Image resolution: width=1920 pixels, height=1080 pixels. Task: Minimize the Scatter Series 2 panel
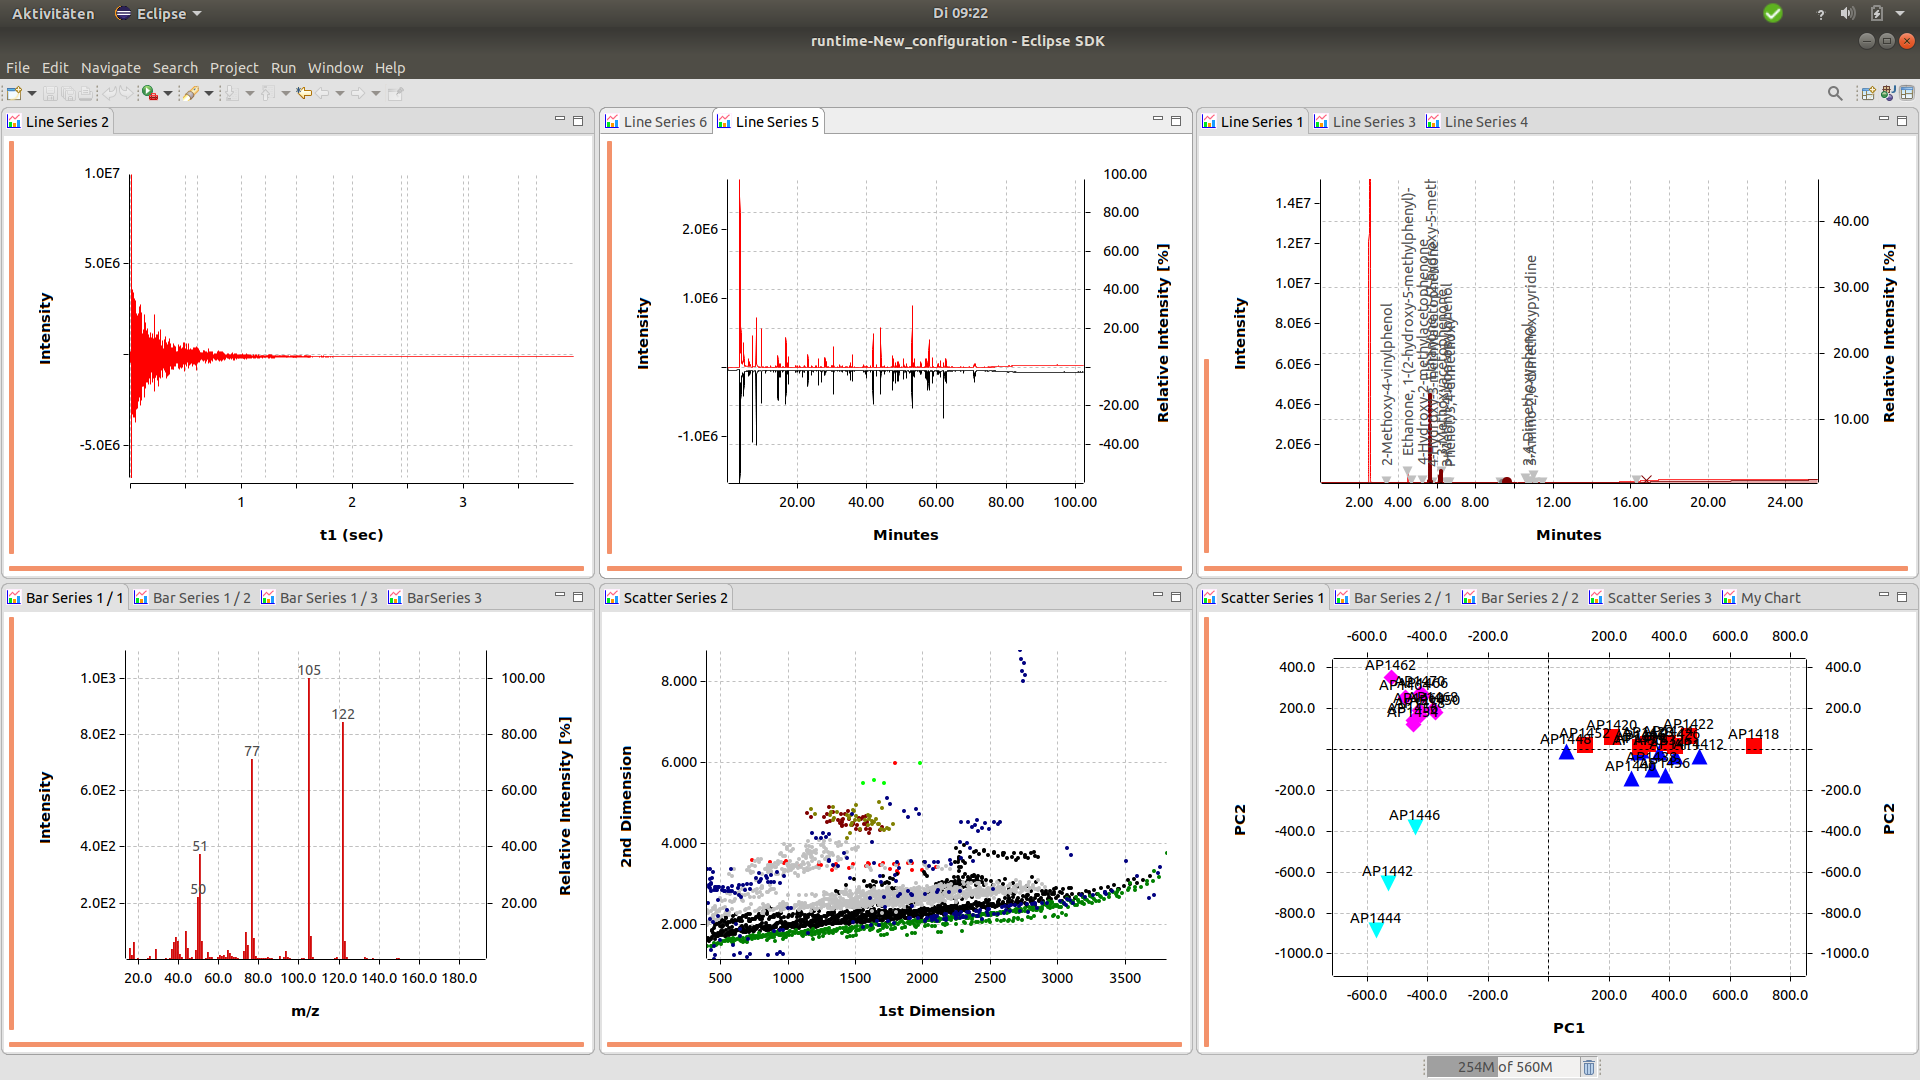click(1158, 596)
